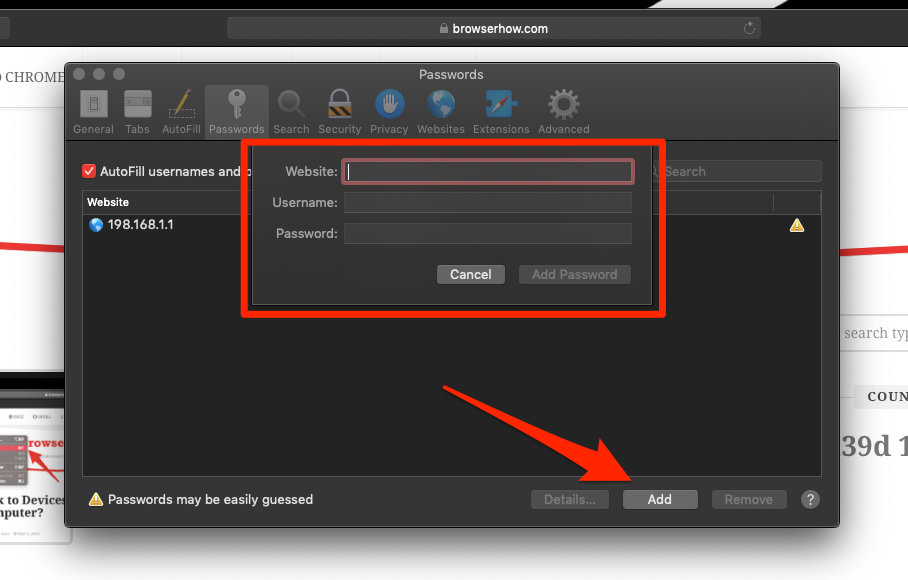The image size is (908, 580).
Task: Click Passwords may be easily guessed text
Action: (210, 500)
